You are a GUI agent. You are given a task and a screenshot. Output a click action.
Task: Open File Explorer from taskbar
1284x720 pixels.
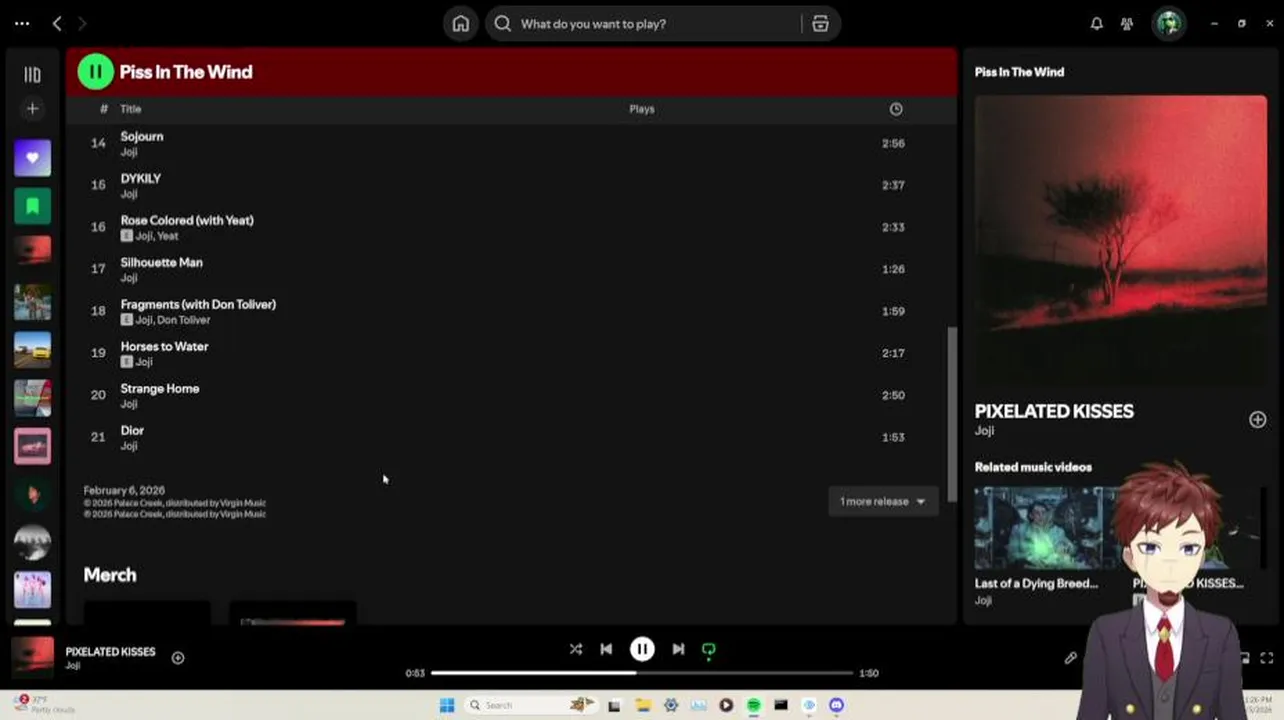[x=642, y=705]
